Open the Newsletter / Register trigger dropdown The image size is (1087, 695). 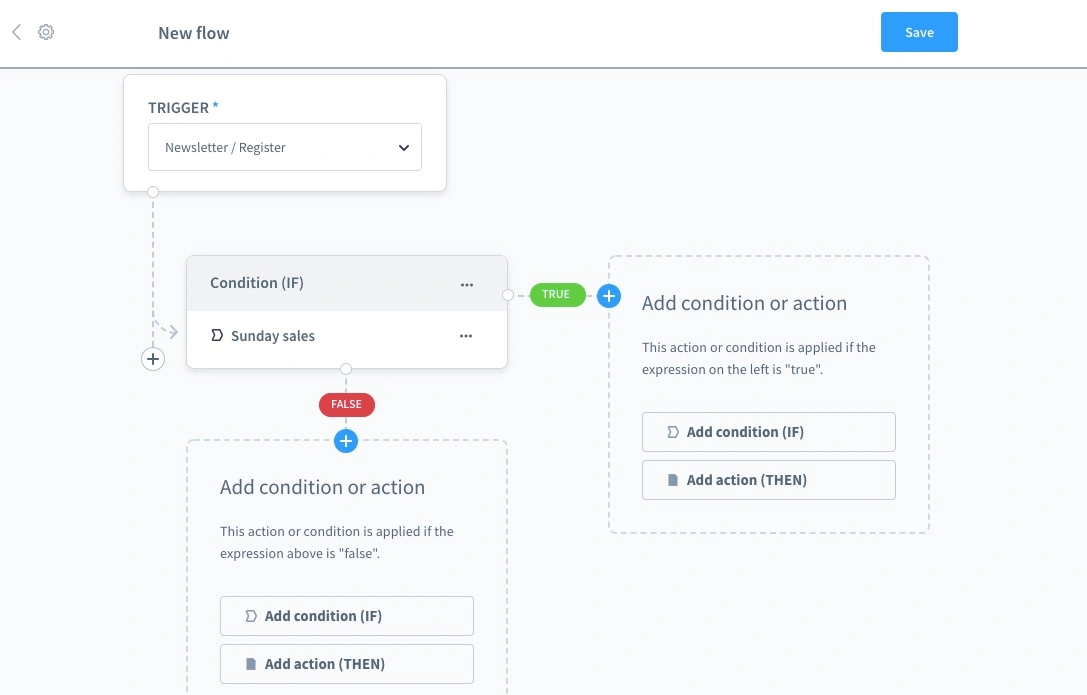pos(284,148)
